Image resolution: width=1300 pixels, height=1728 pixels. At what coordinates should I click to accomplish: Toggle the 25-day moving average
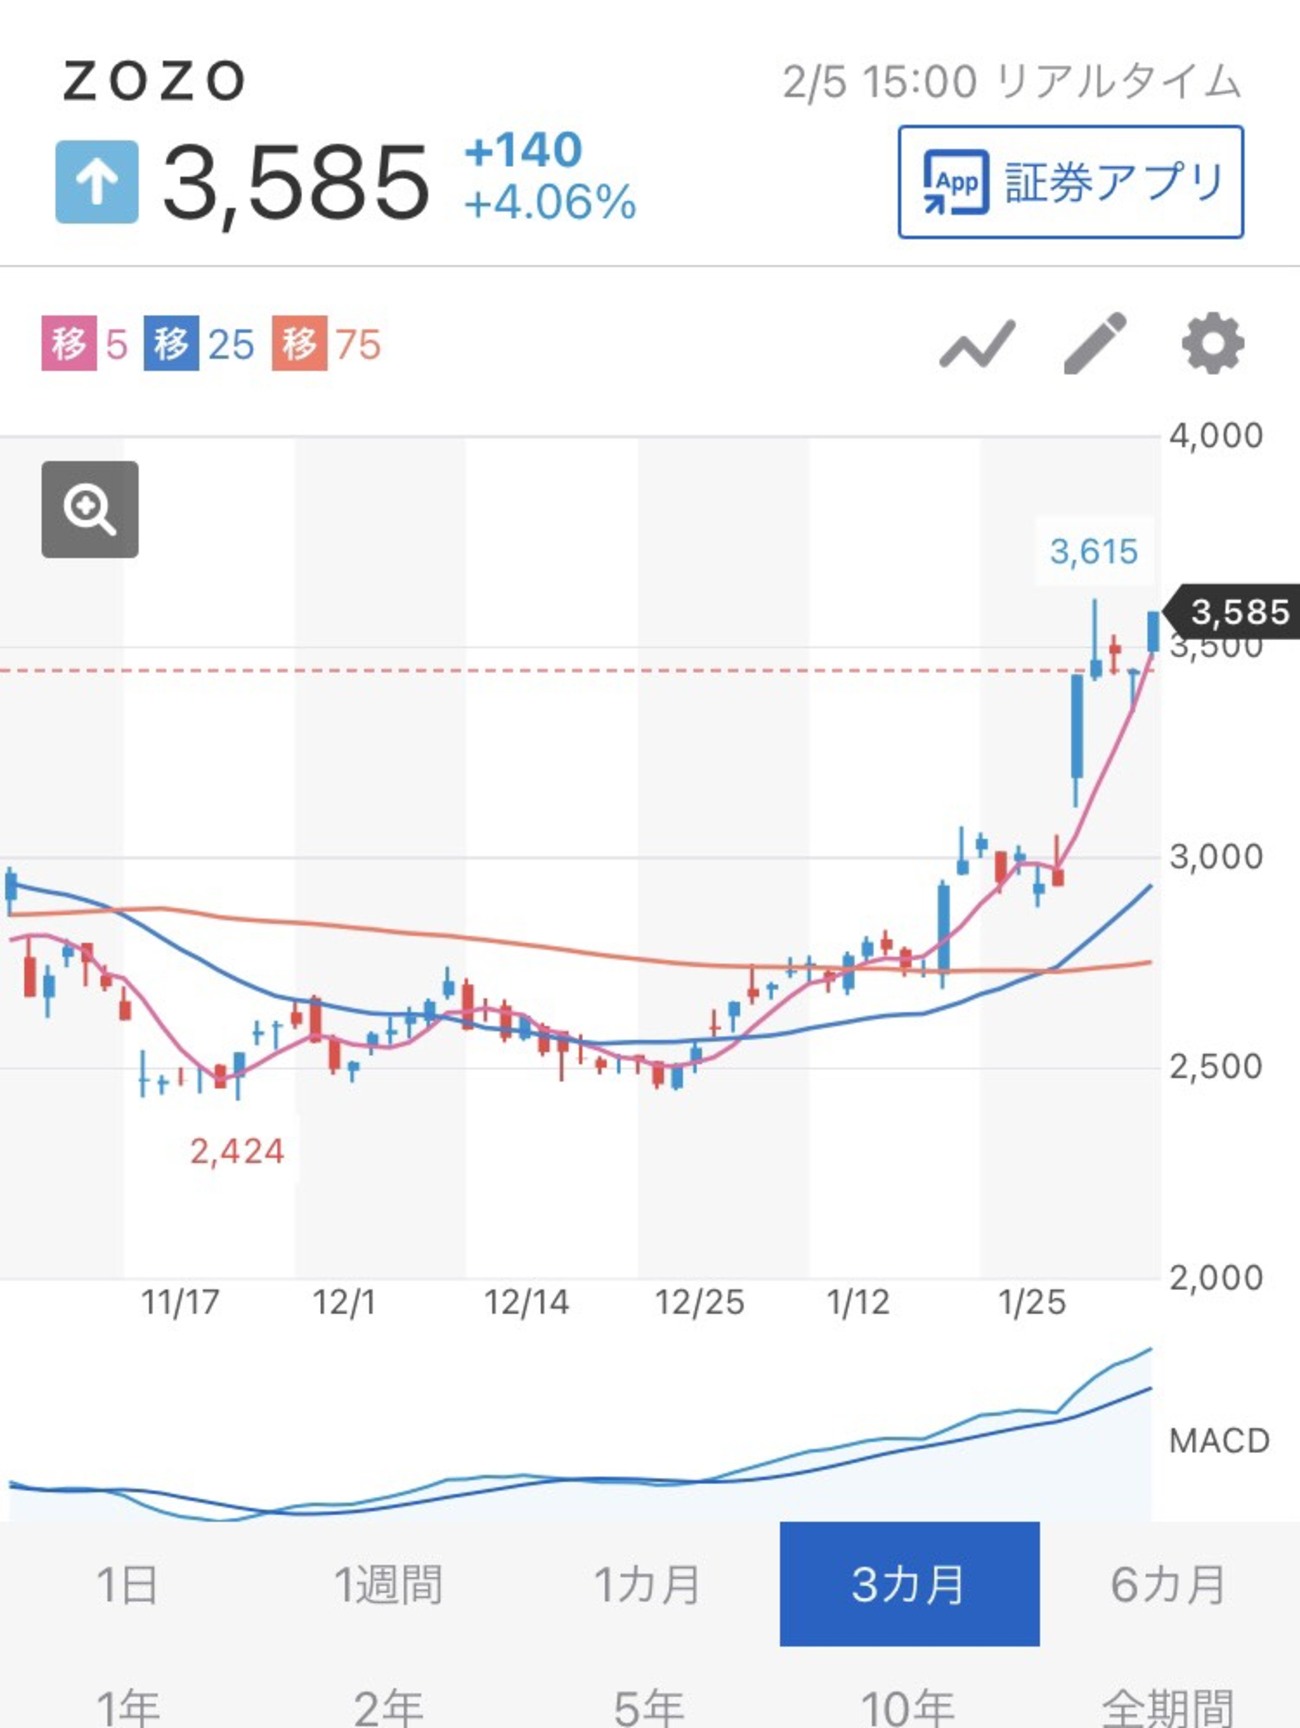click(199, 344)
